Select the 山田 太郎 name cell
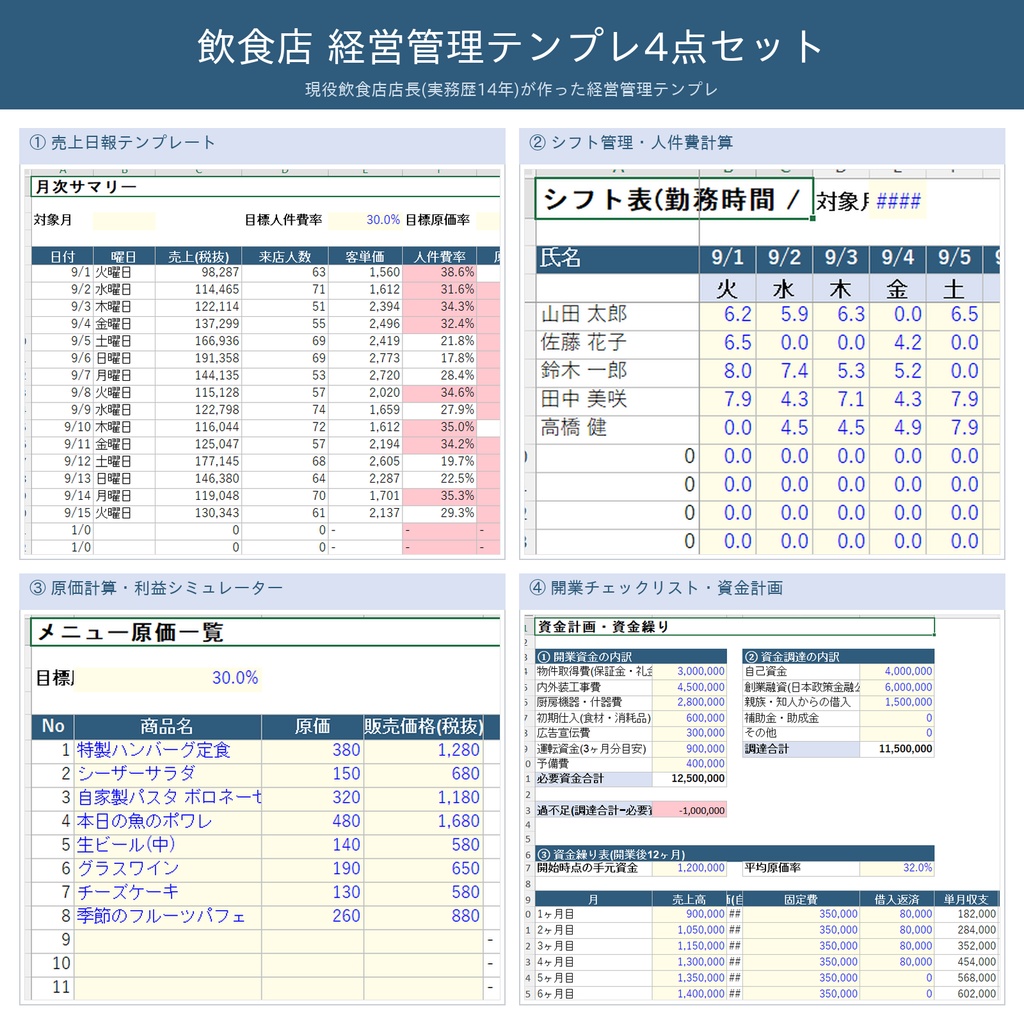 [617, 314]
